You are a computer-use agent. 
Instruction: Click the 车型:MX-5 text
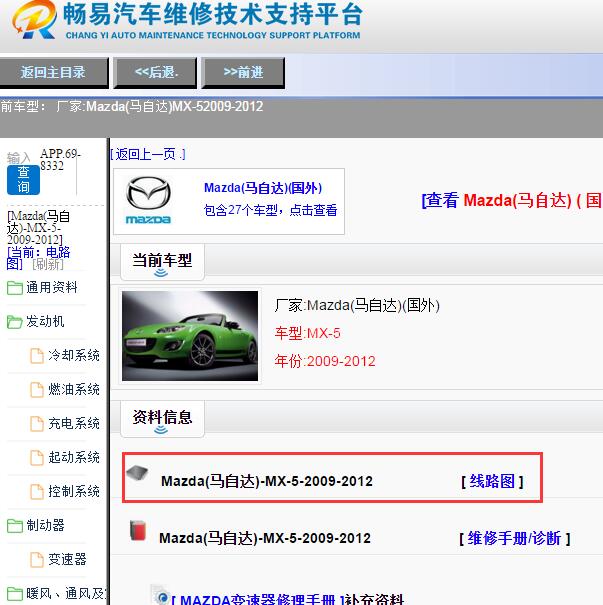click(307, 333)
